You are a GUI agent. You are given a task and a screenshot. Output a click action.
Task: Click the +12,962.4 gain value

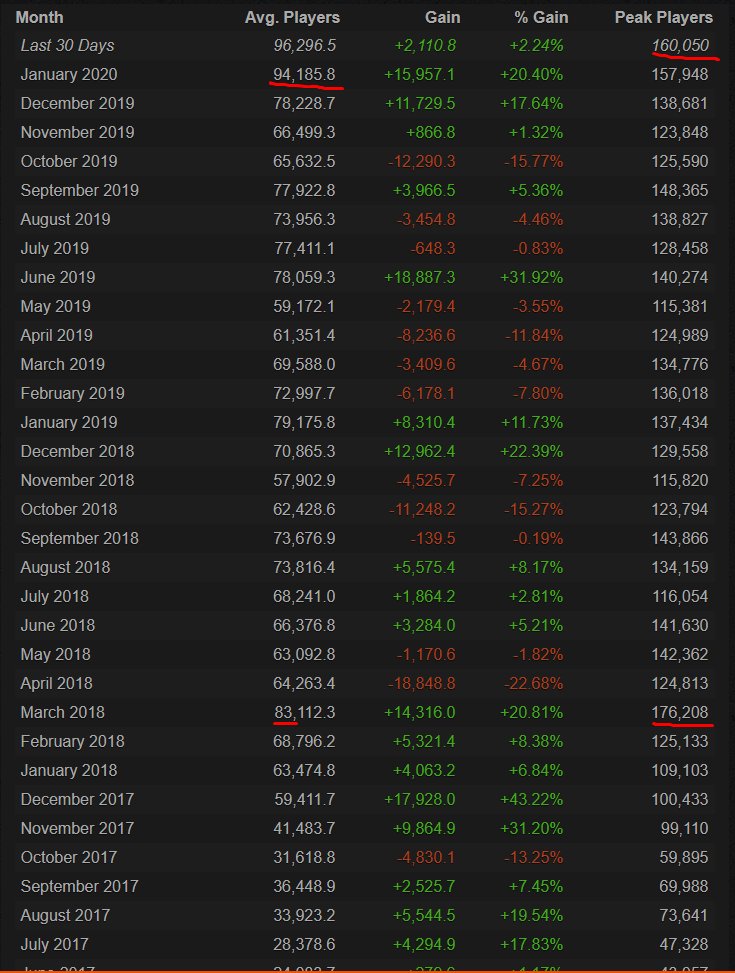(420, 452)
